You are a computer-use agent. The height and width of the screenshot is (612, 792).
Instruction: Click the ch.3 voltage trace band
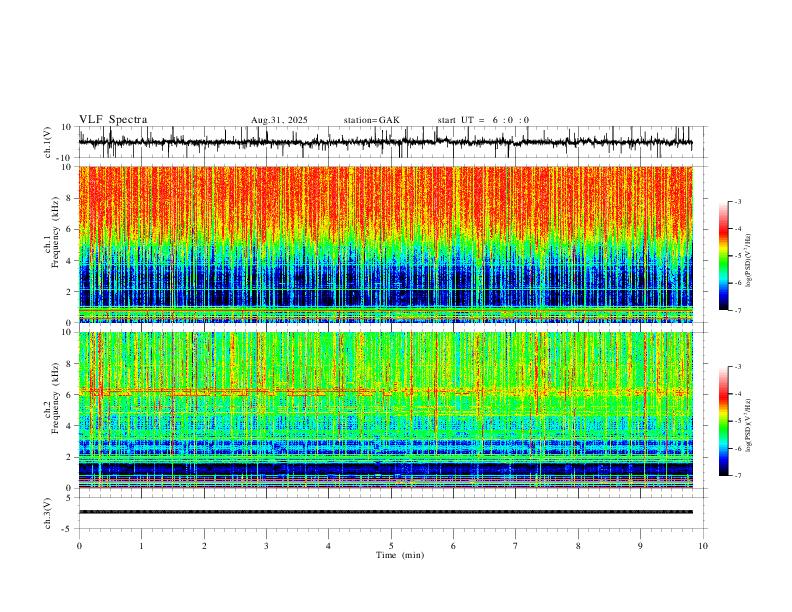pyautogui.click(x=385, y=512)
